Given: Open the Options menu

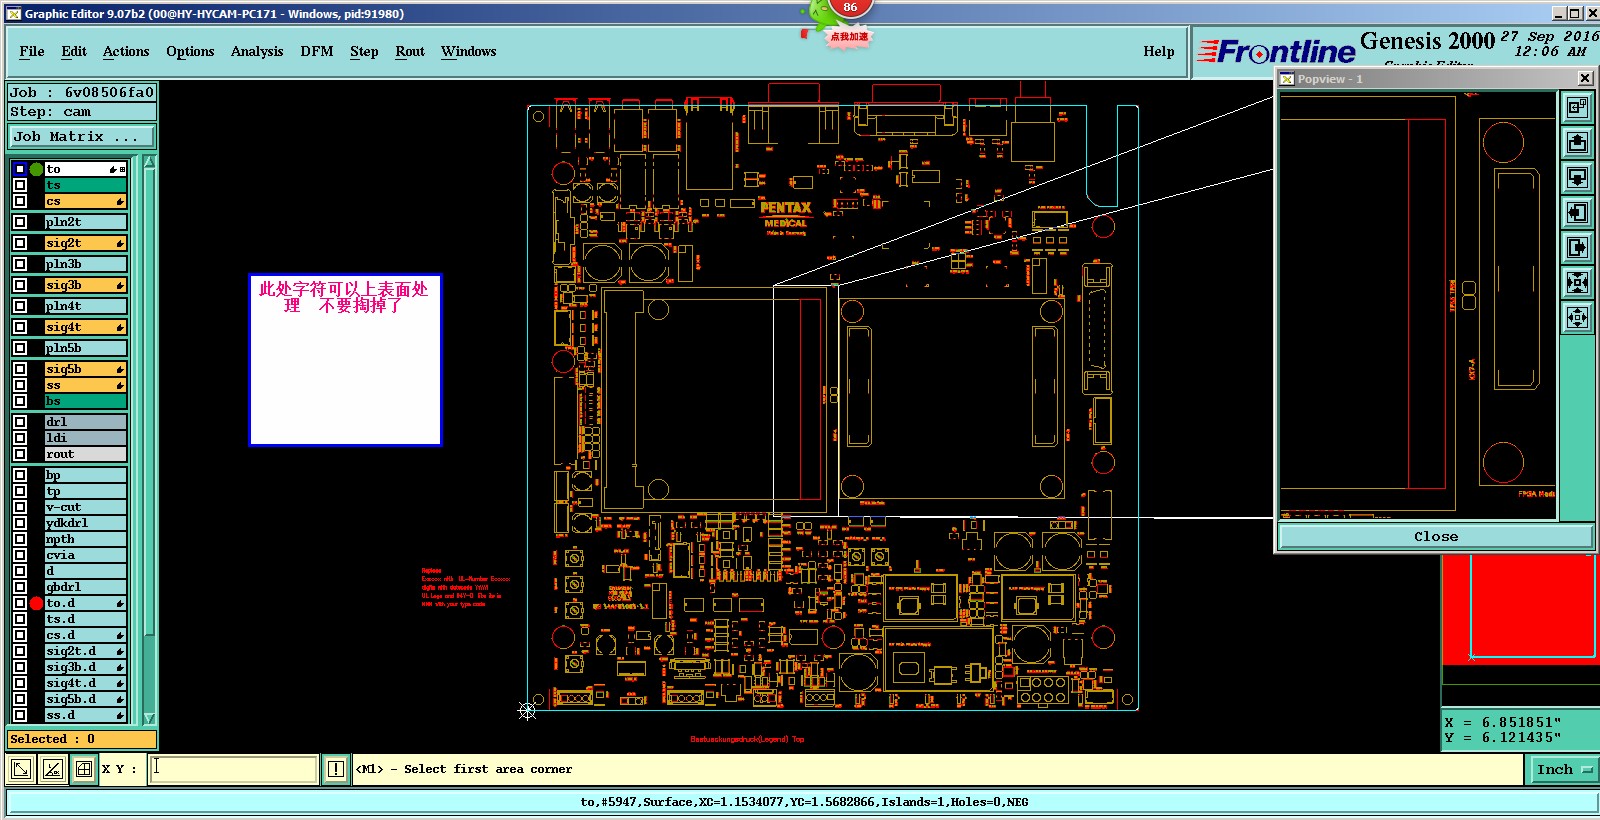Looking at the screenshot, I should (190, 51).
